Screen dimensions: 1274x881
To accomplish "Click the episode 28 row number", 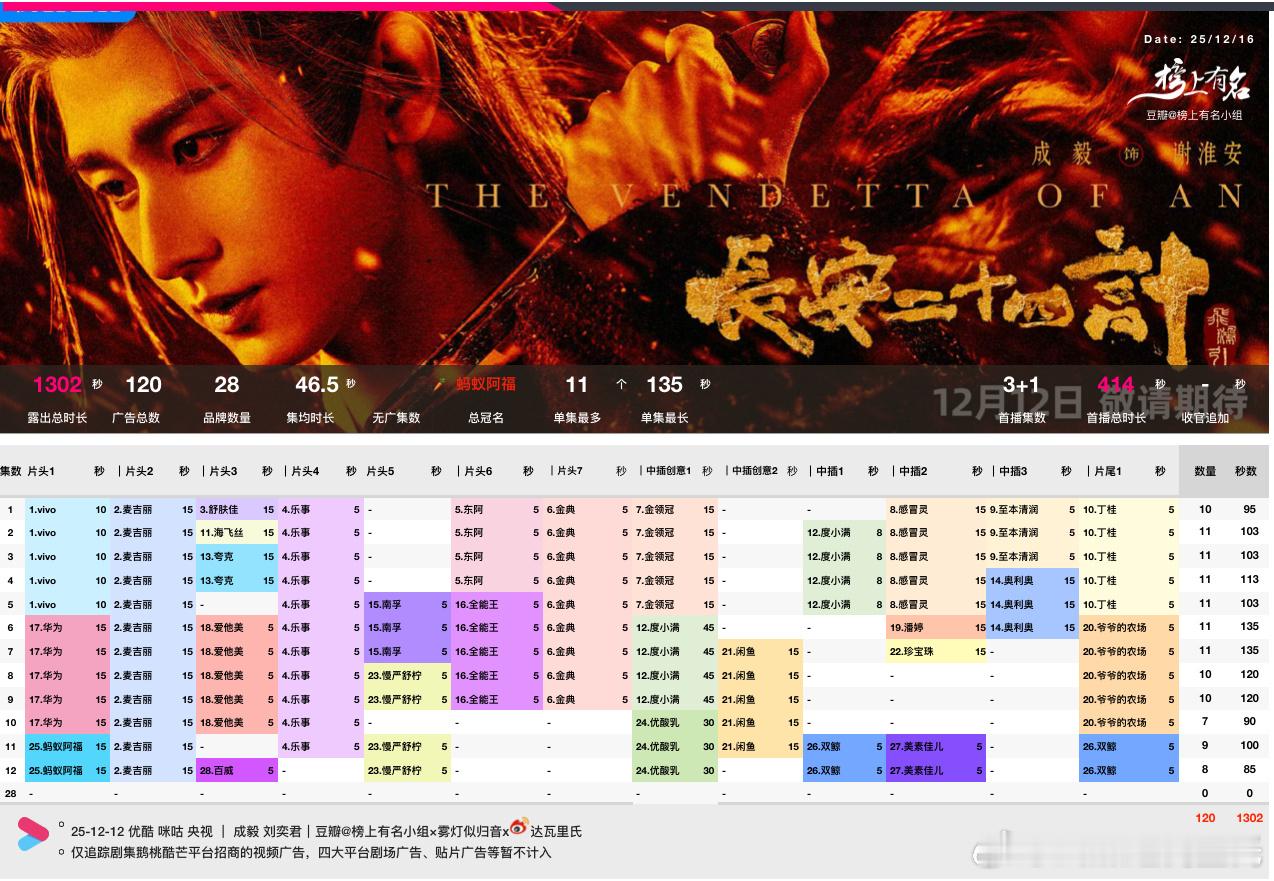I will click(11, 794).
